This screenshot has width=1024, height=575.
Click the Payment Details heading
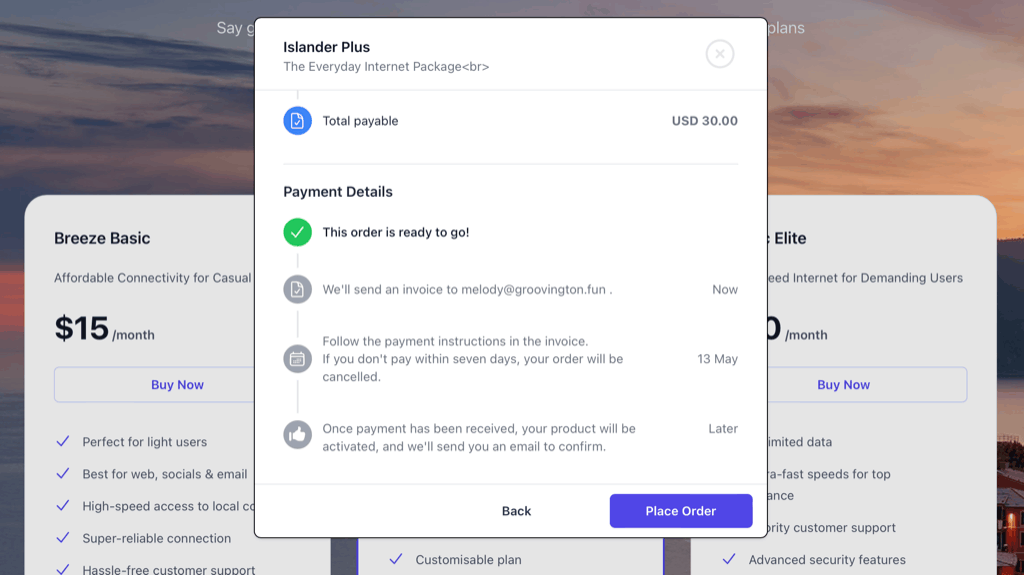coord(338,192)
